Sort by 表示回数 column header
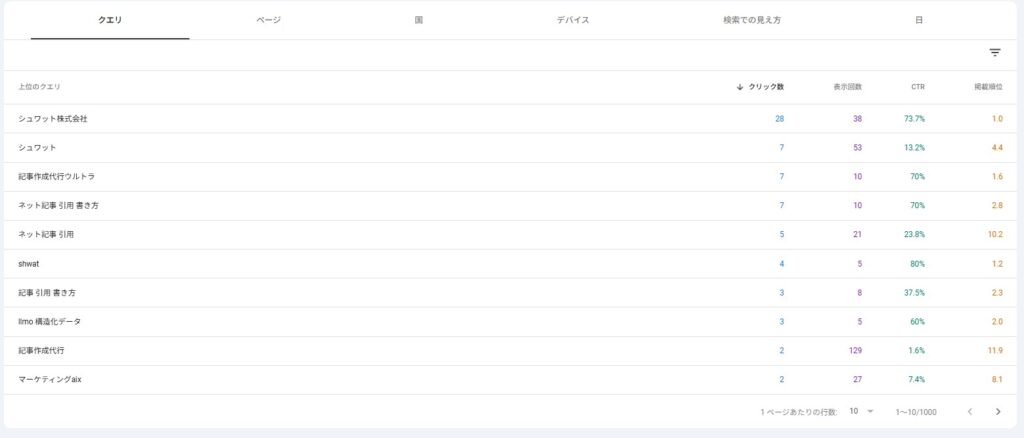 coord(847,87)
